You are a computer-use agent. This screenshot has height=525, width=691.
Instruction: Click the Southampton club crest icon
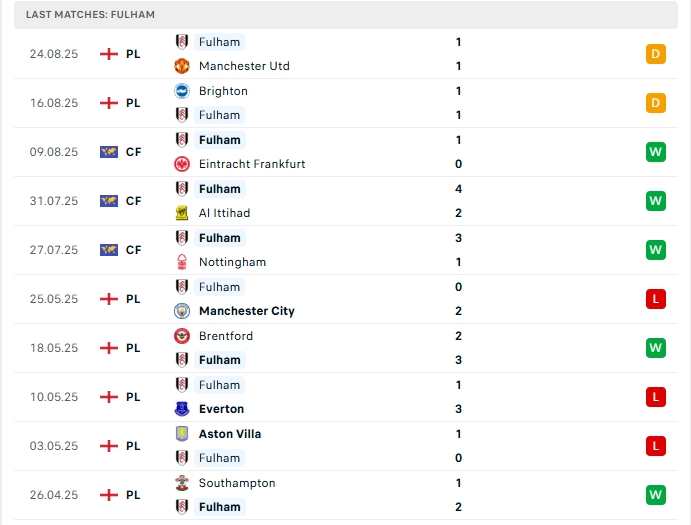pos(182,483)
